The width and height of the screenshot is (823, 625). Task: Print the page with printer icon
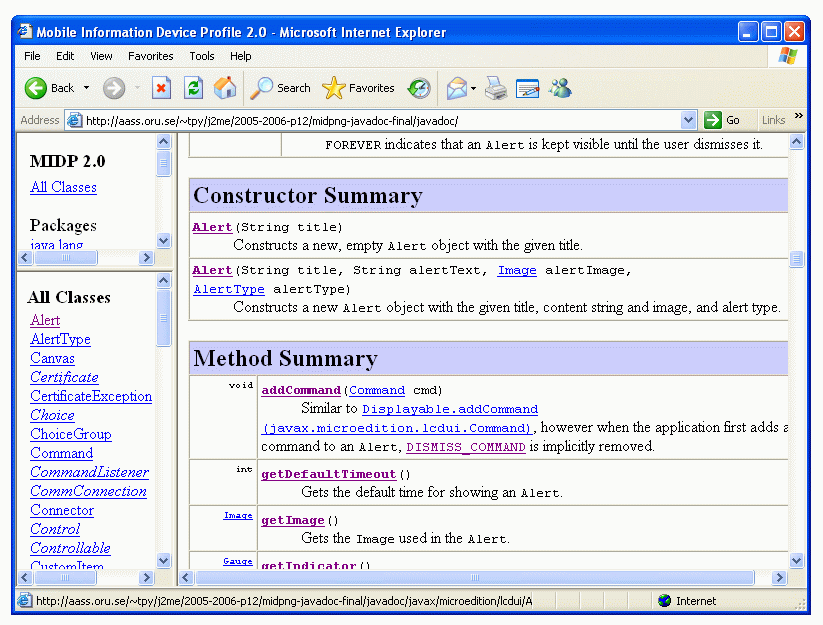[496, 88]
